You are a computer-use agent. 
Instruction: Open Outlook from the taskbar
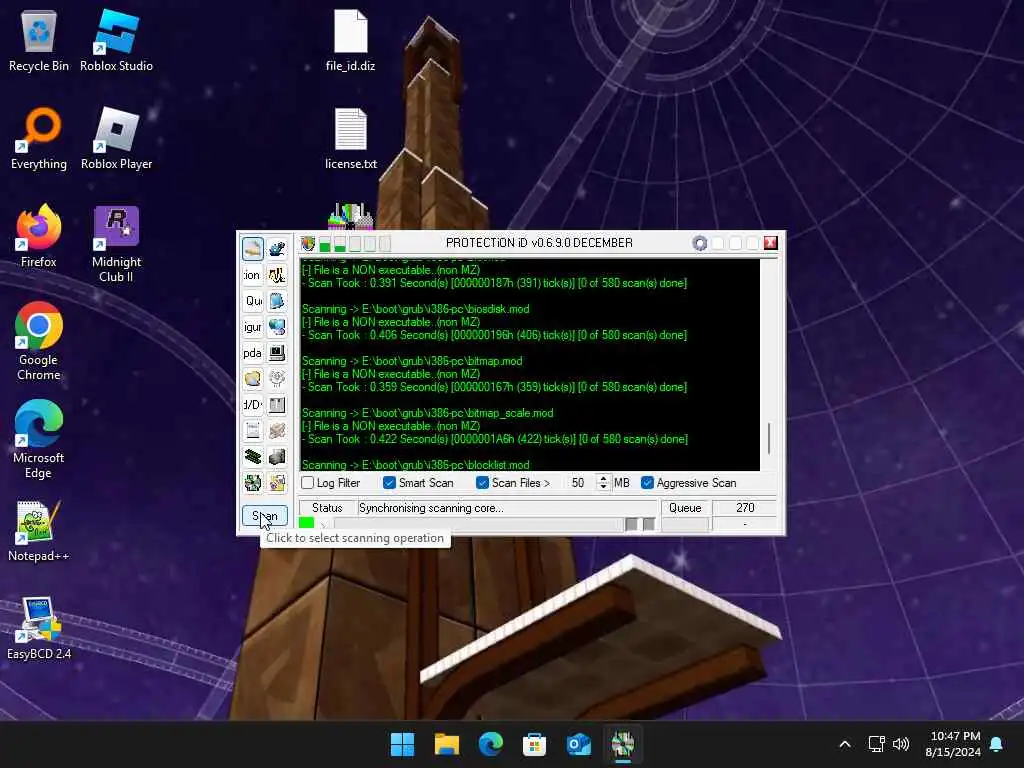click(x=579, y=744)
